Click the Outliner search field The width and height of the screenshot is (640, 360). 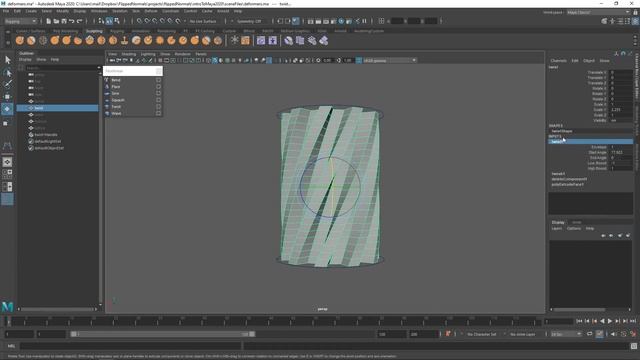point(61,68)
